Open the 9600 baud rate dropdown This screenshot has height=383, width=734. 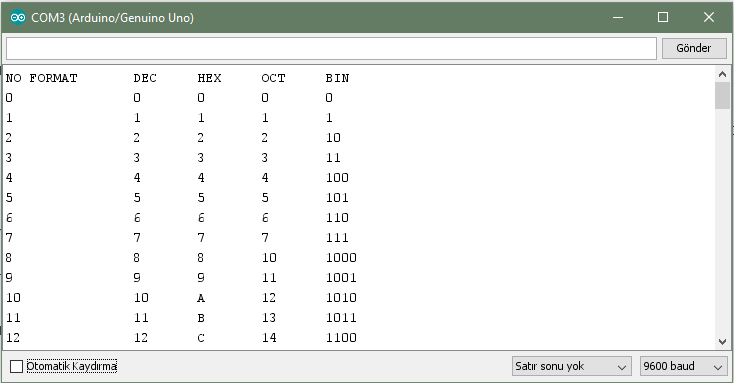tap(683, 366)
